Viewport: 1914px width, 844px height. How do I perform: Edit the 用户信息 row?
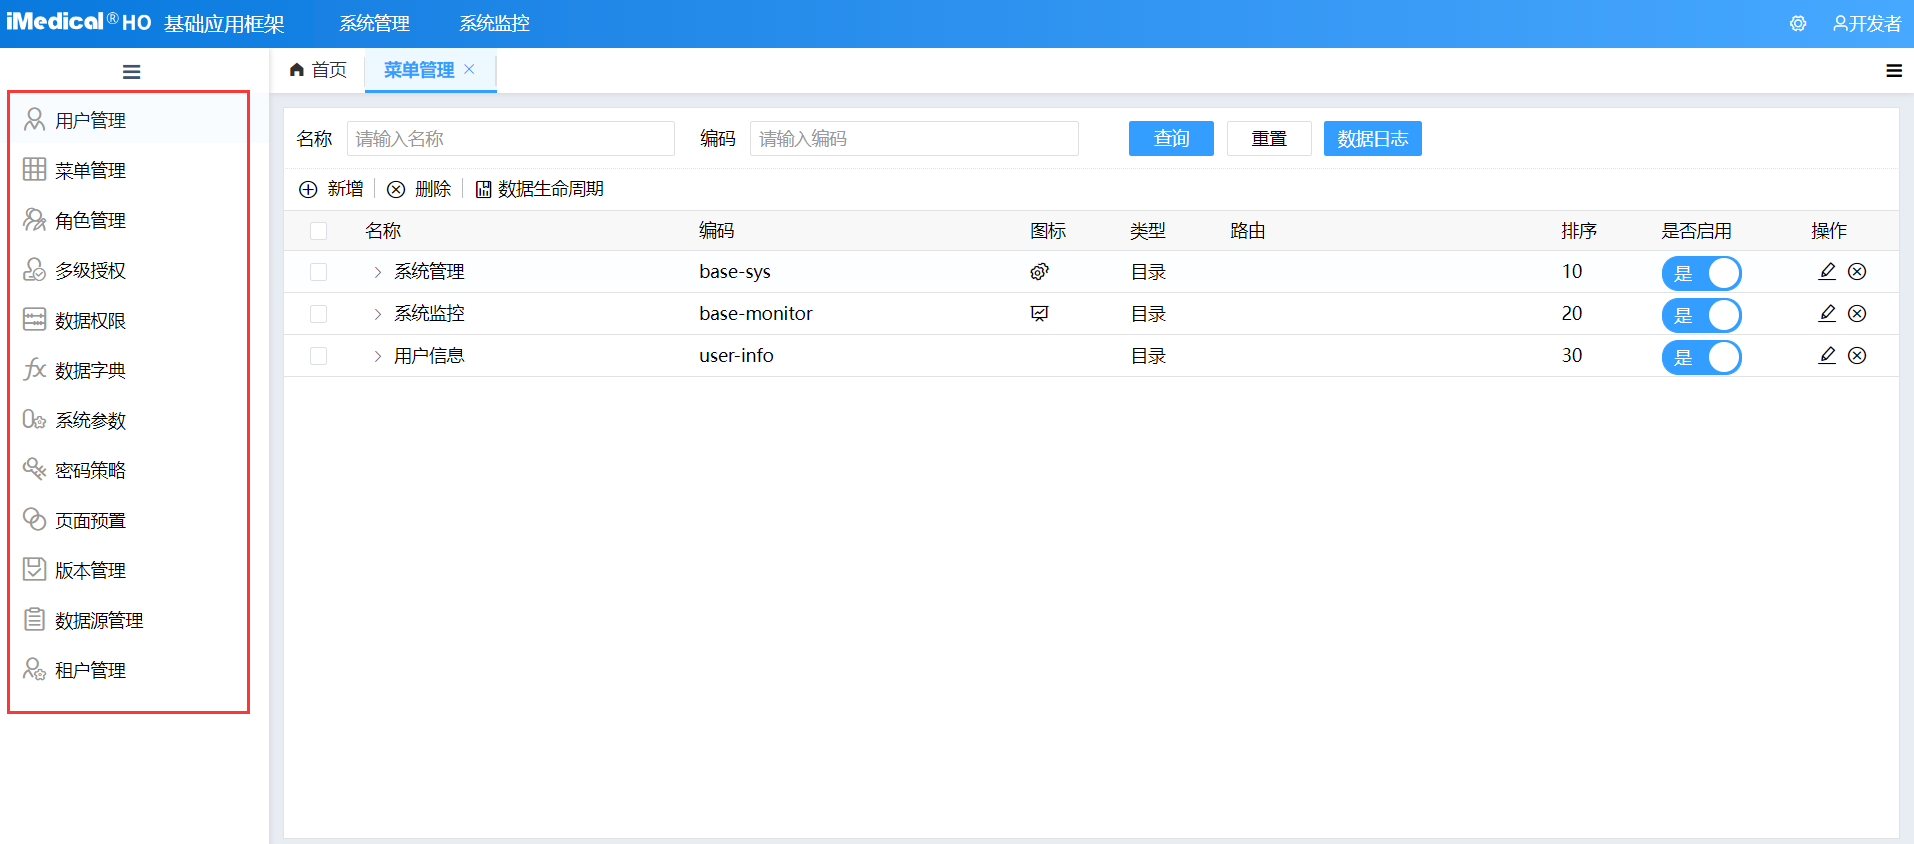[1827, 355]
